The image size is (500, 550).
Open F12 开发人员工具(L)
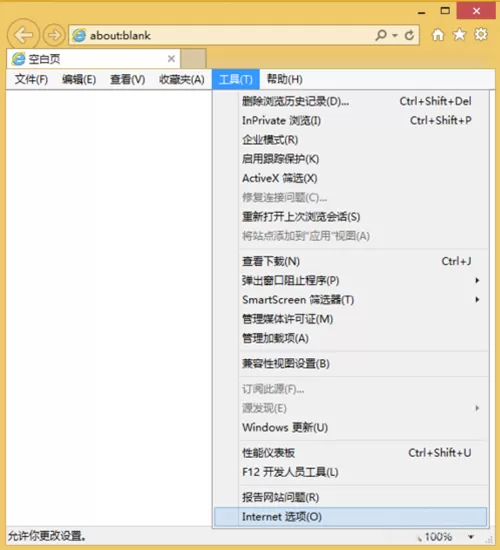point(351,472)
